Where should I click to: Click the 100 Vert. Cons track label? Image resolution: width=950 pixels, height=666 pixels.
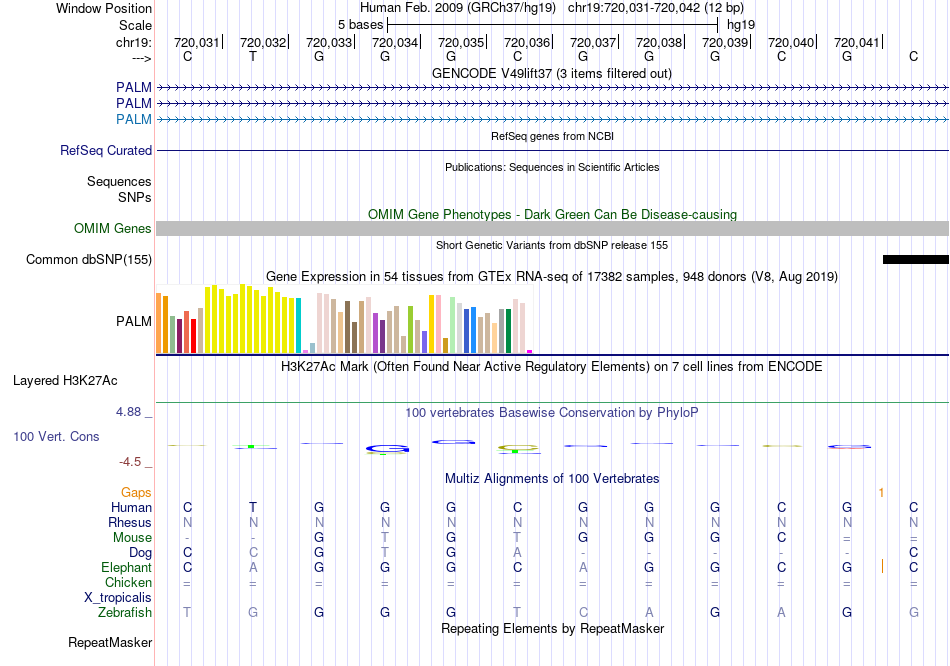click(56, 436)
